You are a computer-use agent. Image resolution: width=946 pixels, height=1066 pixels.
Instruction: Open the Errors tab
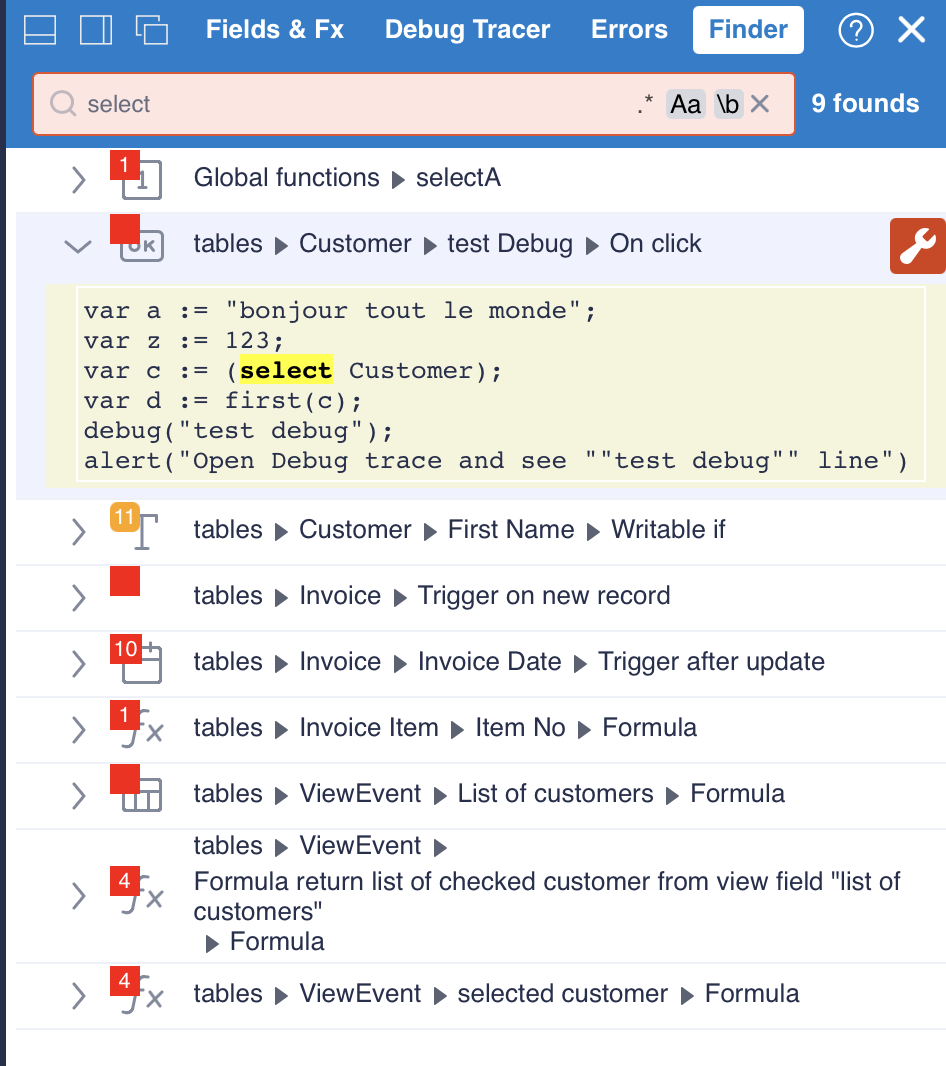coord(629,30)
